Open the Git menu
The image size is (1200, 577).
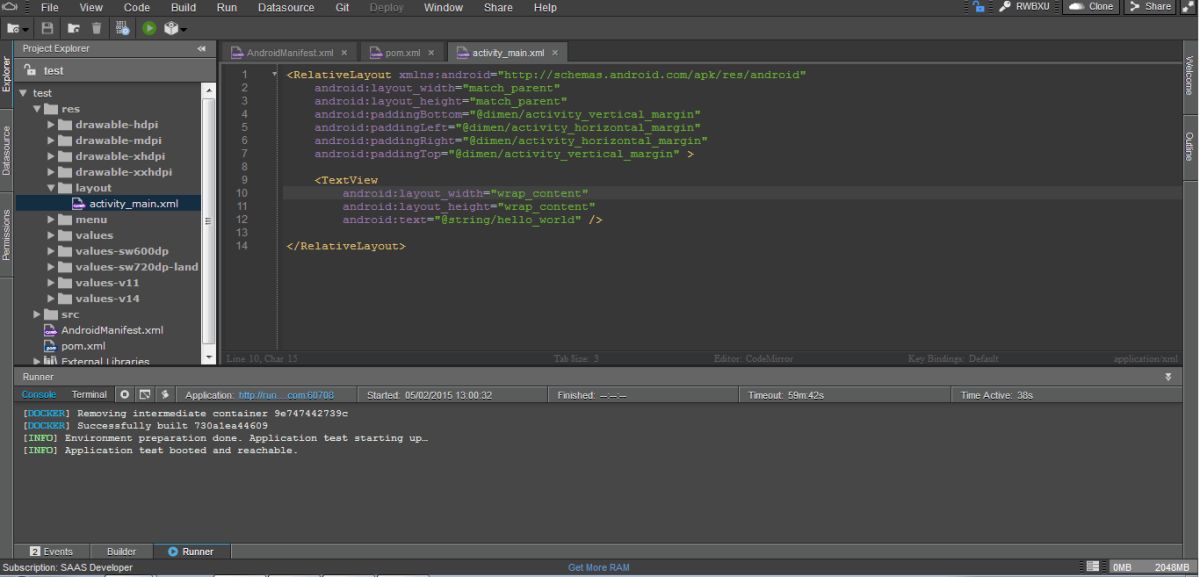[342, 7]
